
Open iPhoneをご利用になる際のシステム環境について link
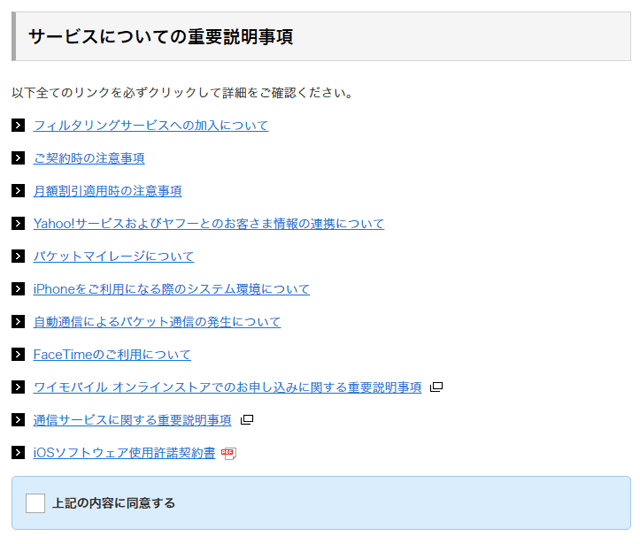(x=171, y=289)
